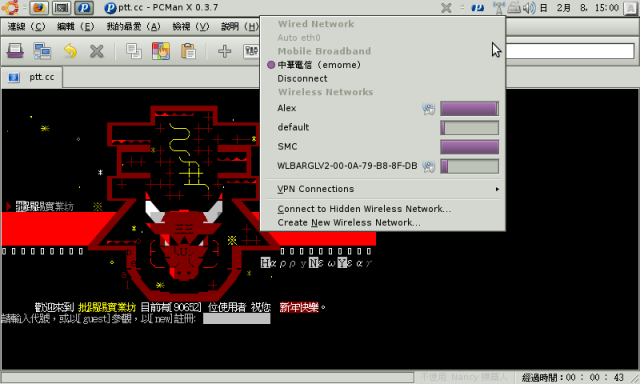Click the PCMan icon in title bar
Viewport: 640px width, 384px height.
pos(110,7)
